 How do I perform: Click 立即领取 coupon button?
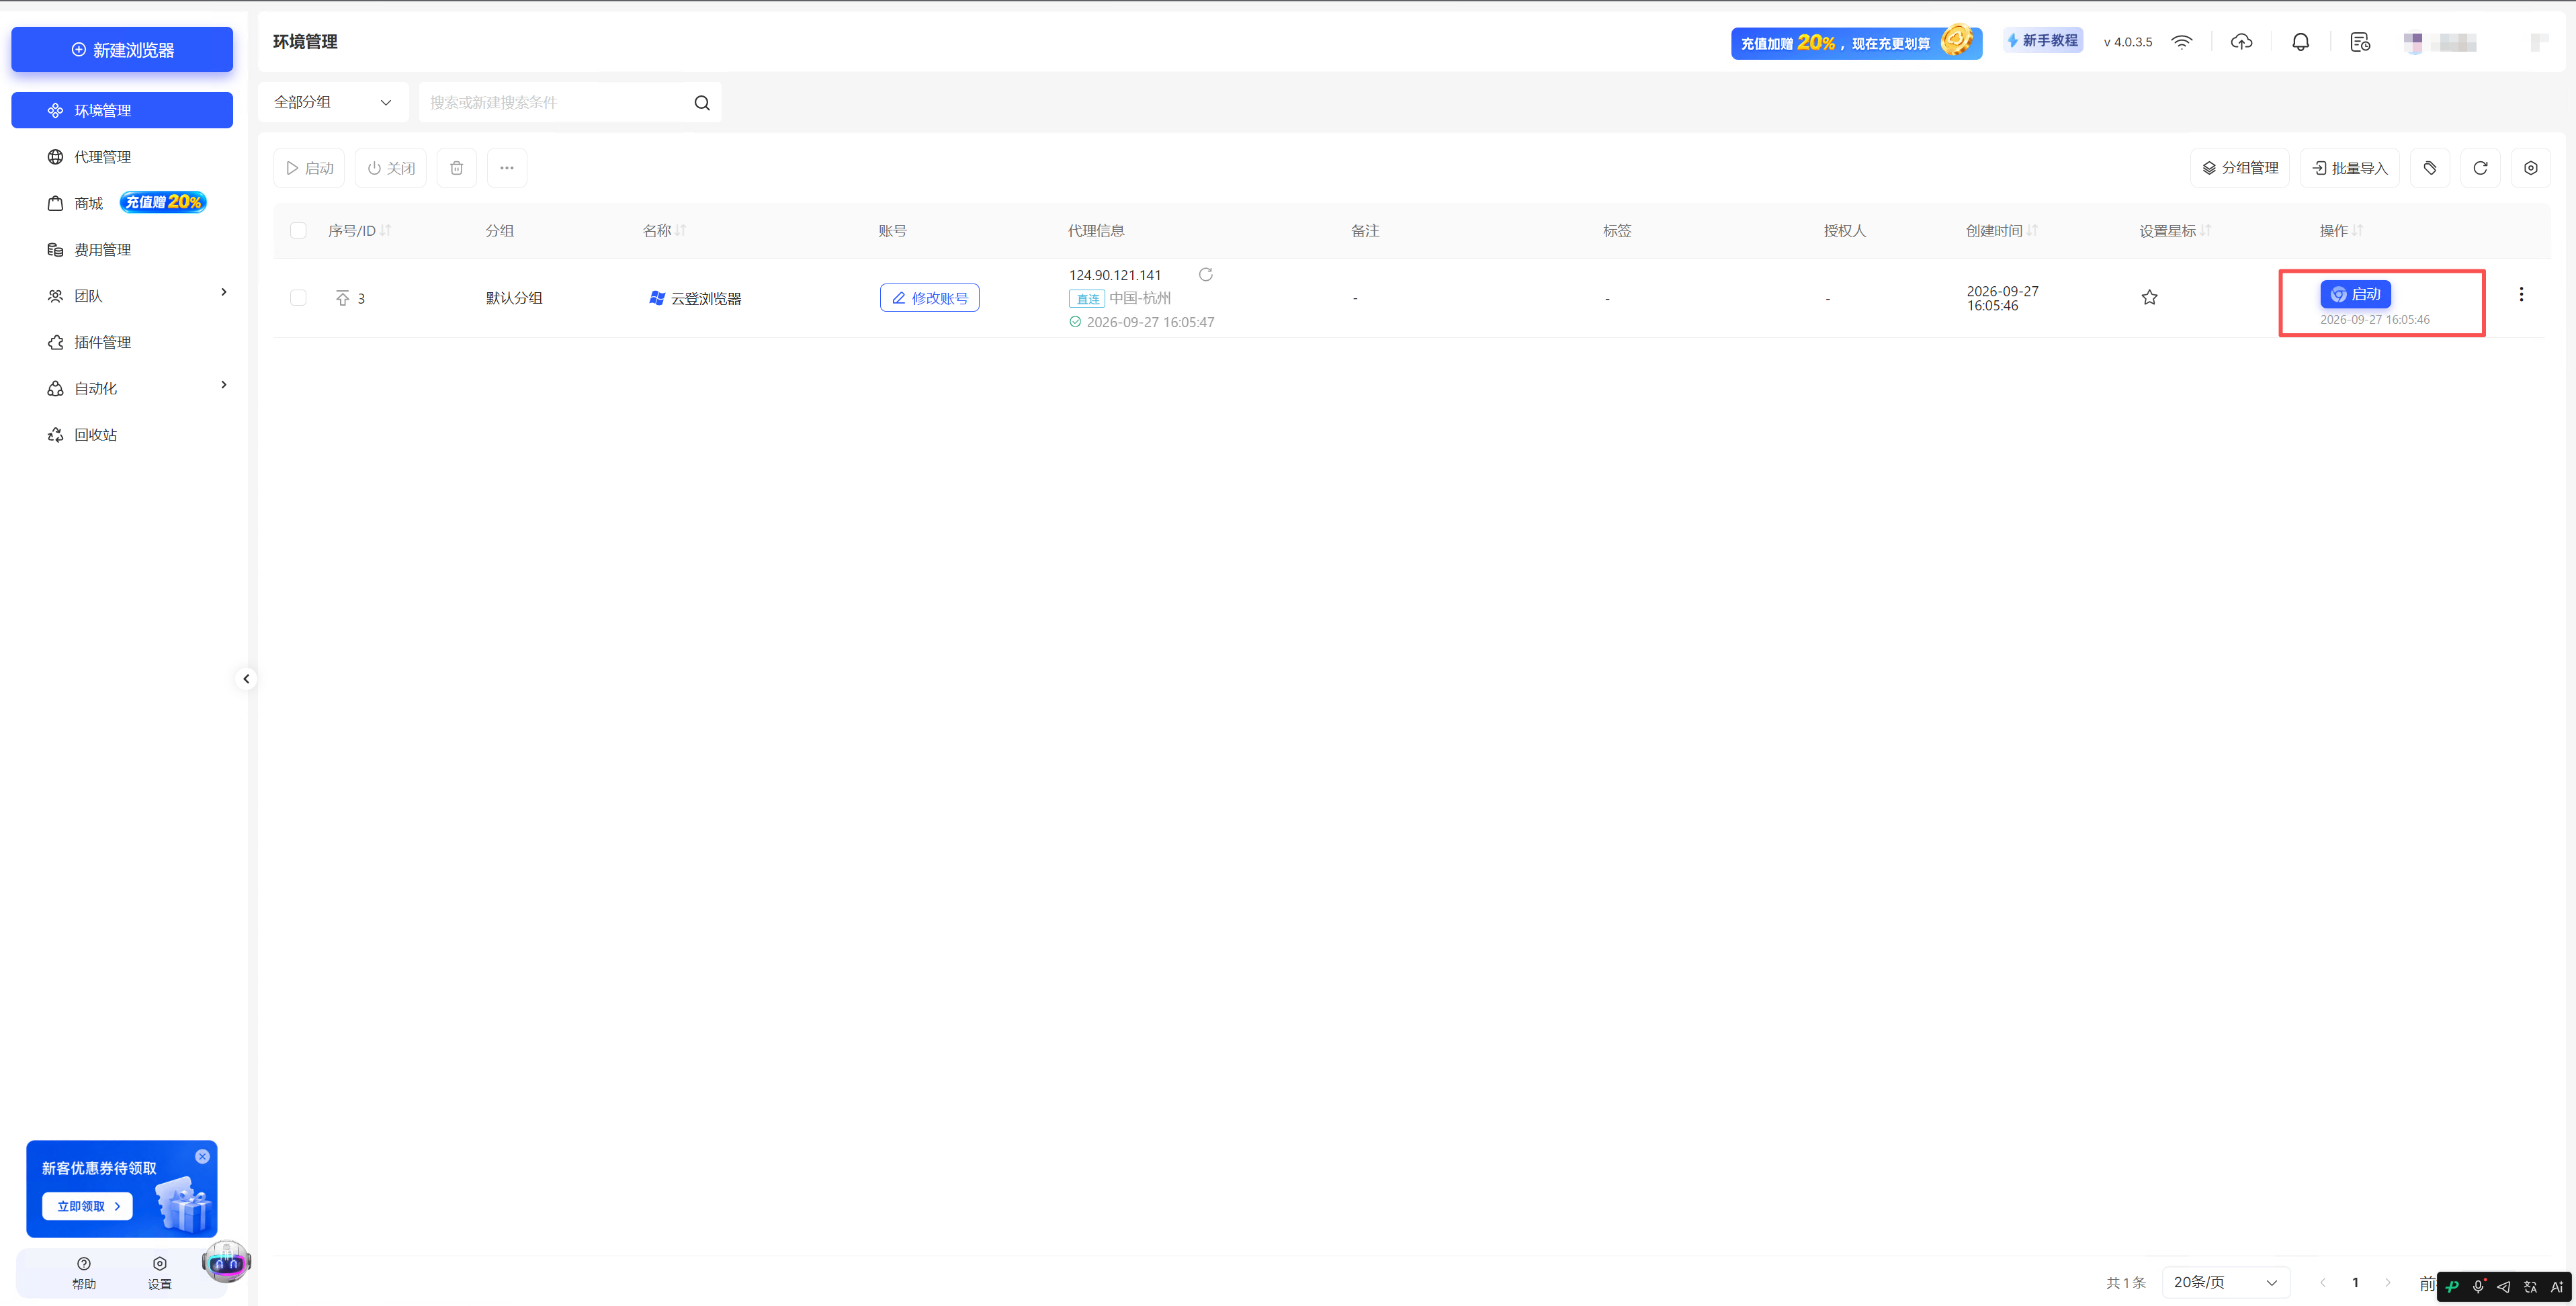click(x=87, y=1206)
